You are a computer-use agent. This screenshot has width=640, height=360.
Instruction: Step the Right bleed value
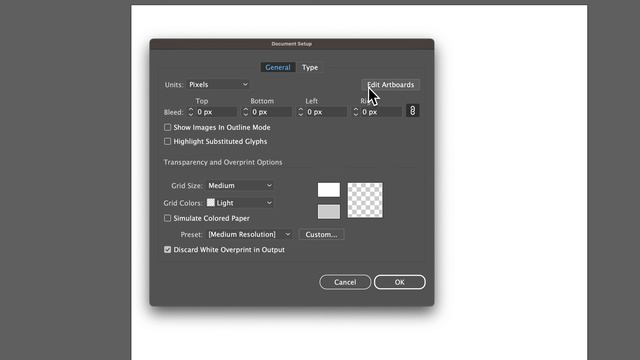pyautogui.click(x=356, y=112)
